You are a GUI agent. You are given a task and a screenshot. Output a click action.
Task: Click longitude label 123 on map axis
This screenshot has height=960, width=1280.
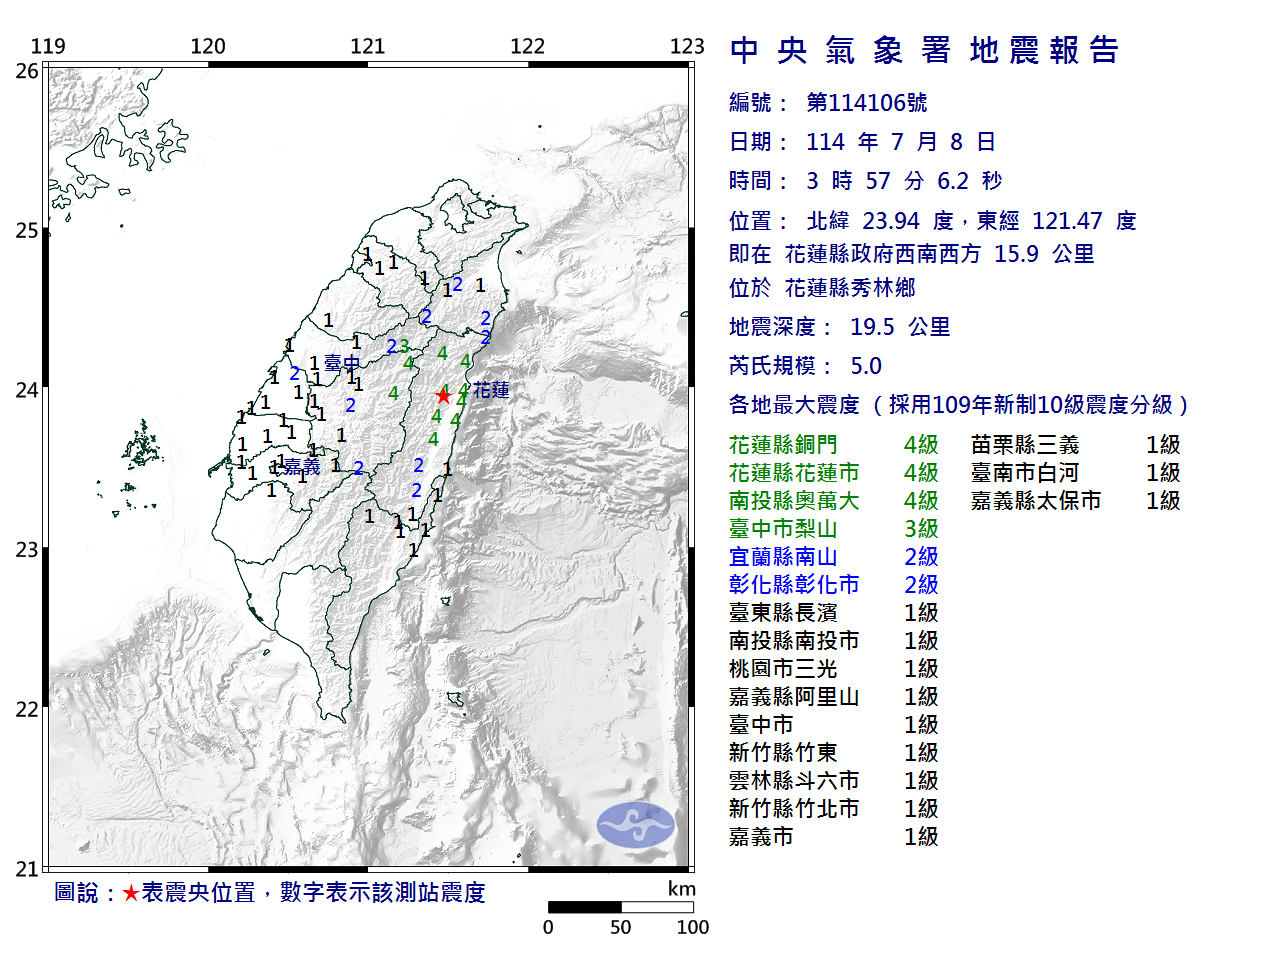pos(687,46)
